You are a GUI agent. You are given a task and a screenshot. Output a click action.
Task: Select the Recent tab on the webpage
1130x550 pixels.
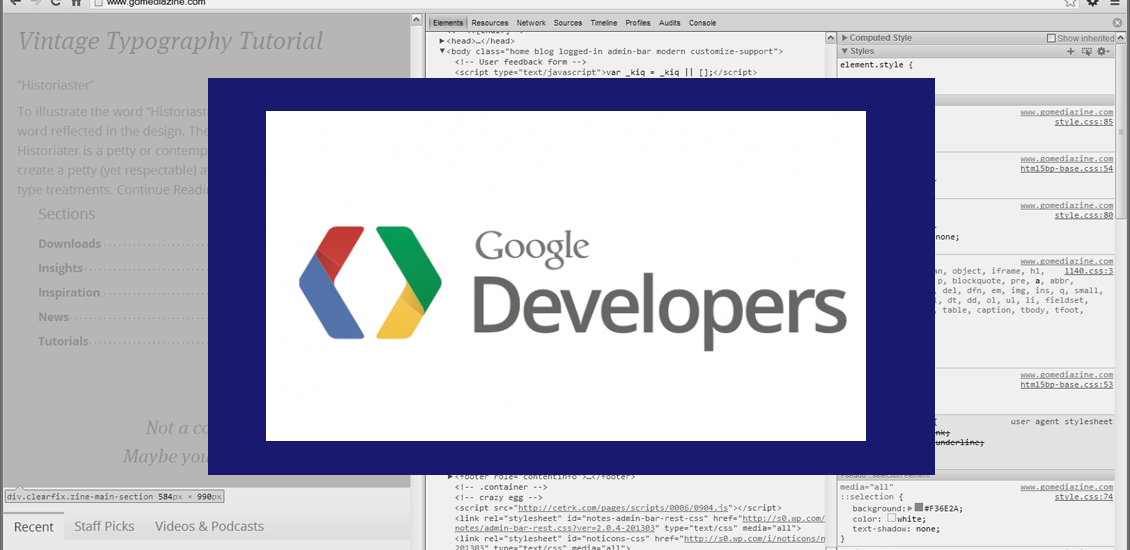click(34, 527)
